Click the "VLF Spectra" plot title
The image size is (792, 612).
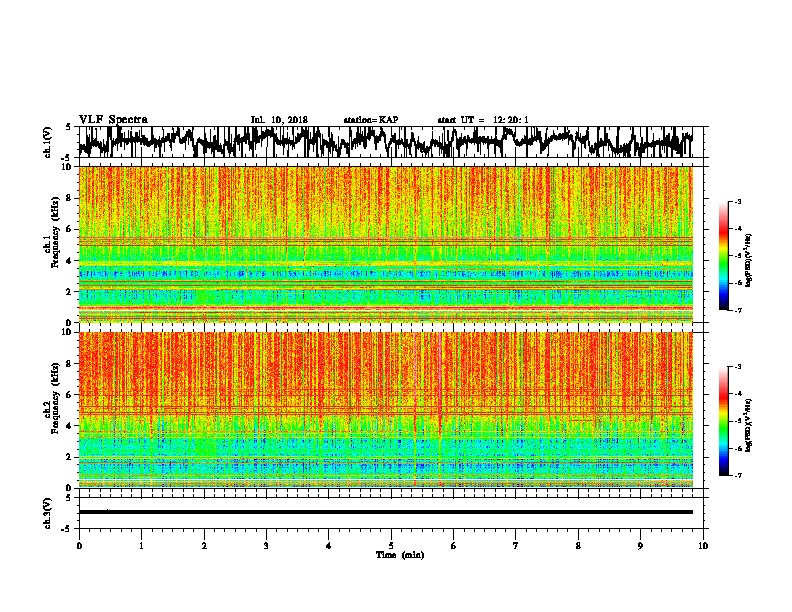pyautogui.click(x=113, y=119)
